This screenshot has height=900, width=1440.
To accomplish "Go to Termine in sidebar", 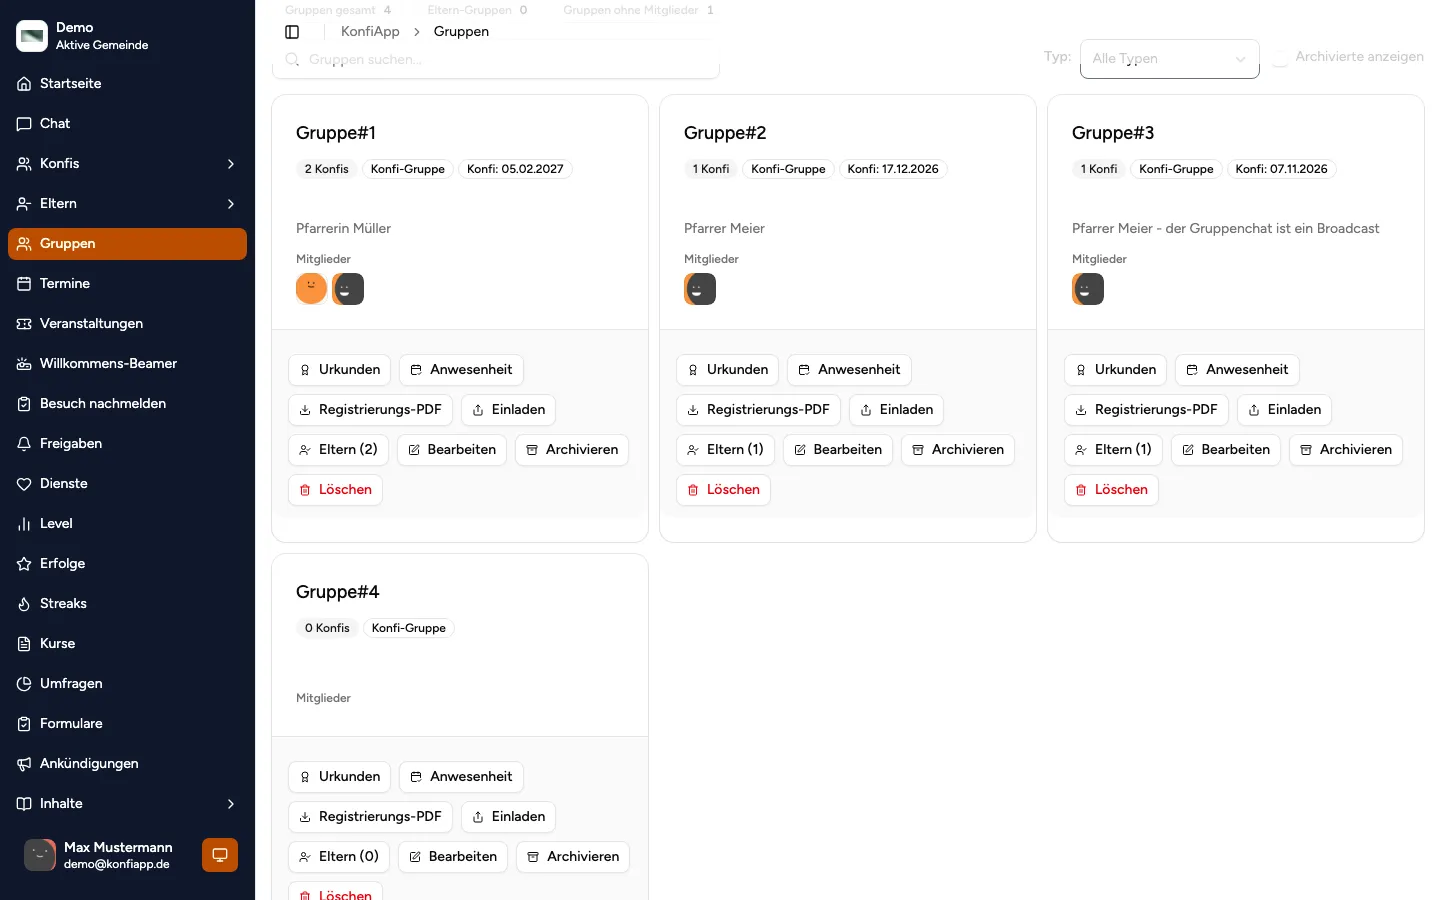I will pyautogui.click(x=127, y=284).
